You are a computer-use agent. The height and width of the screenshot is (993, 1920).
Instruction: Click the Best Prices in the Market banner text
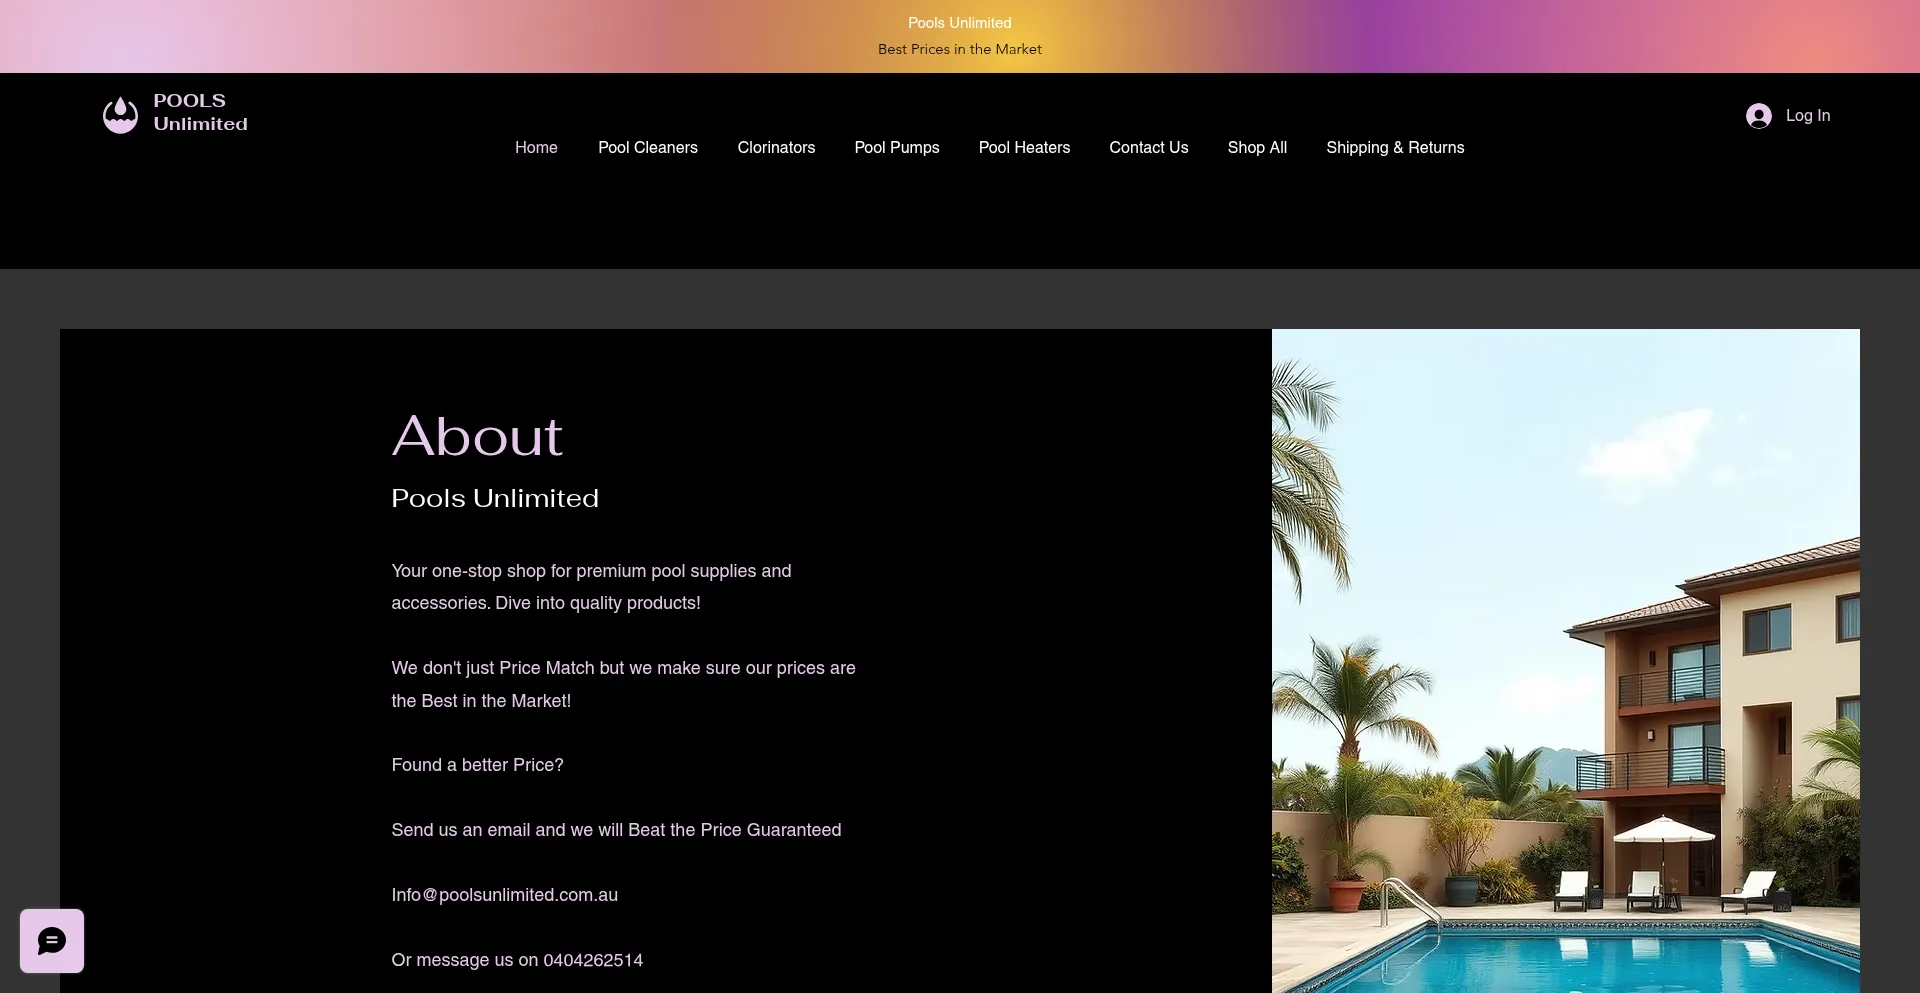pyautogui.click(x=959, y=49)
